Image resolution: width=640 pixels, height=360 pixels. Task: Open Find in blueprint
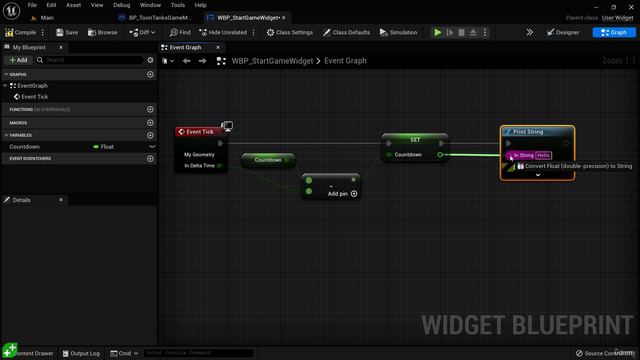click(180, 32)
